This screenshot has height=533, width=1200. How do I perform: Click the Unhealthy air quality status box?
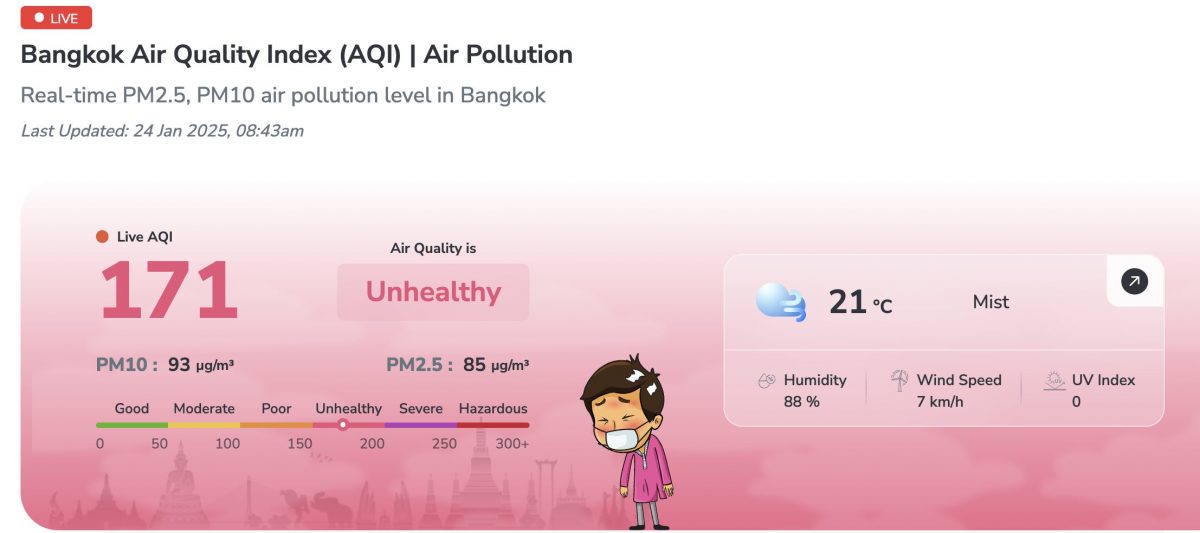[x=433, y=292]
